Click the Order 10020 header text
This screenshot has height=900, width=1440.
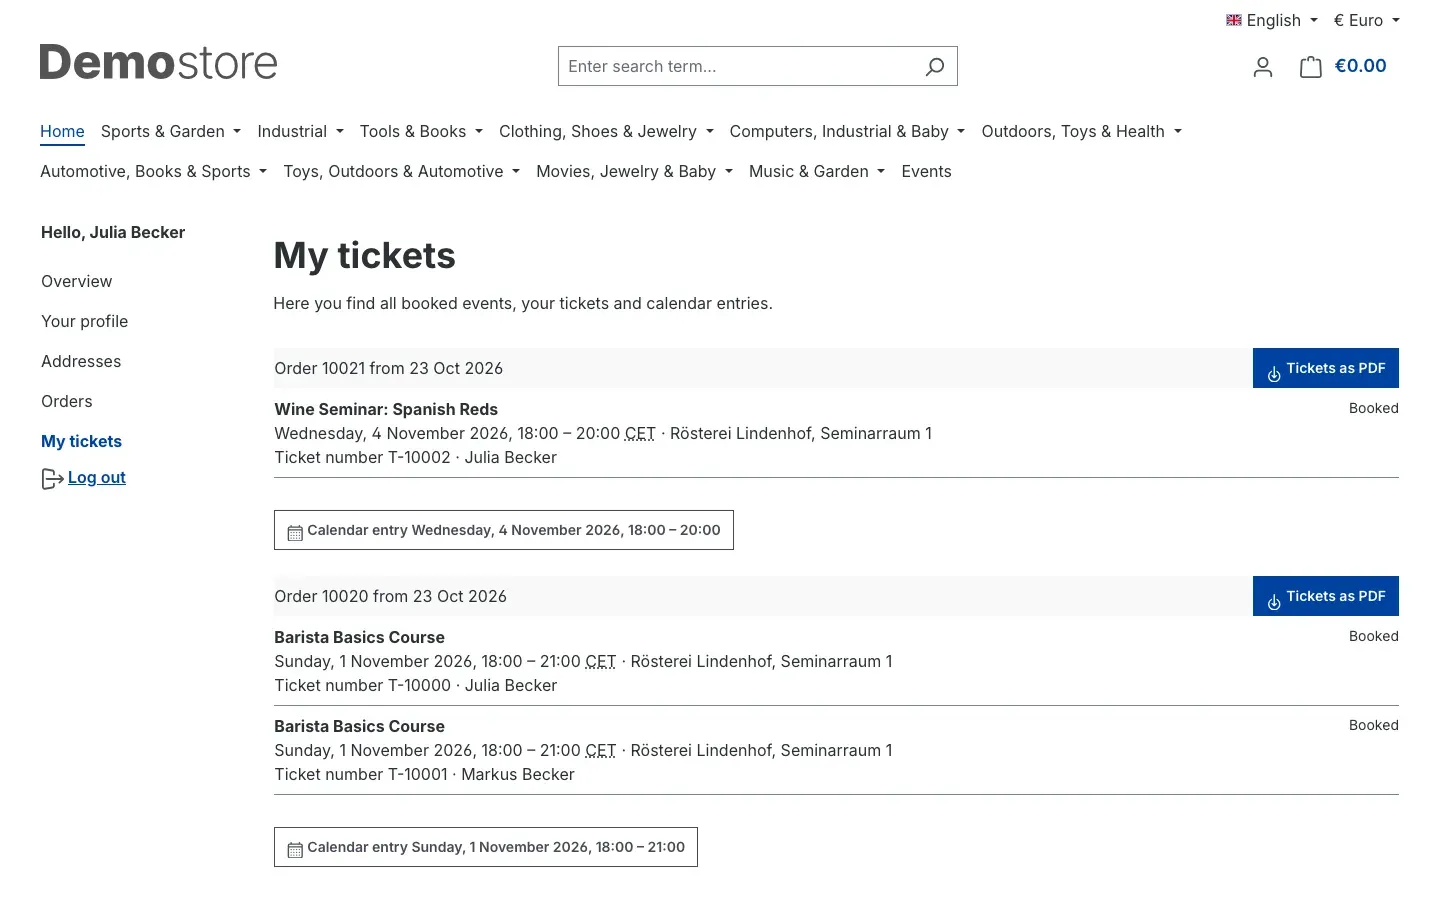pyautogui.click(x=391, y=596)
